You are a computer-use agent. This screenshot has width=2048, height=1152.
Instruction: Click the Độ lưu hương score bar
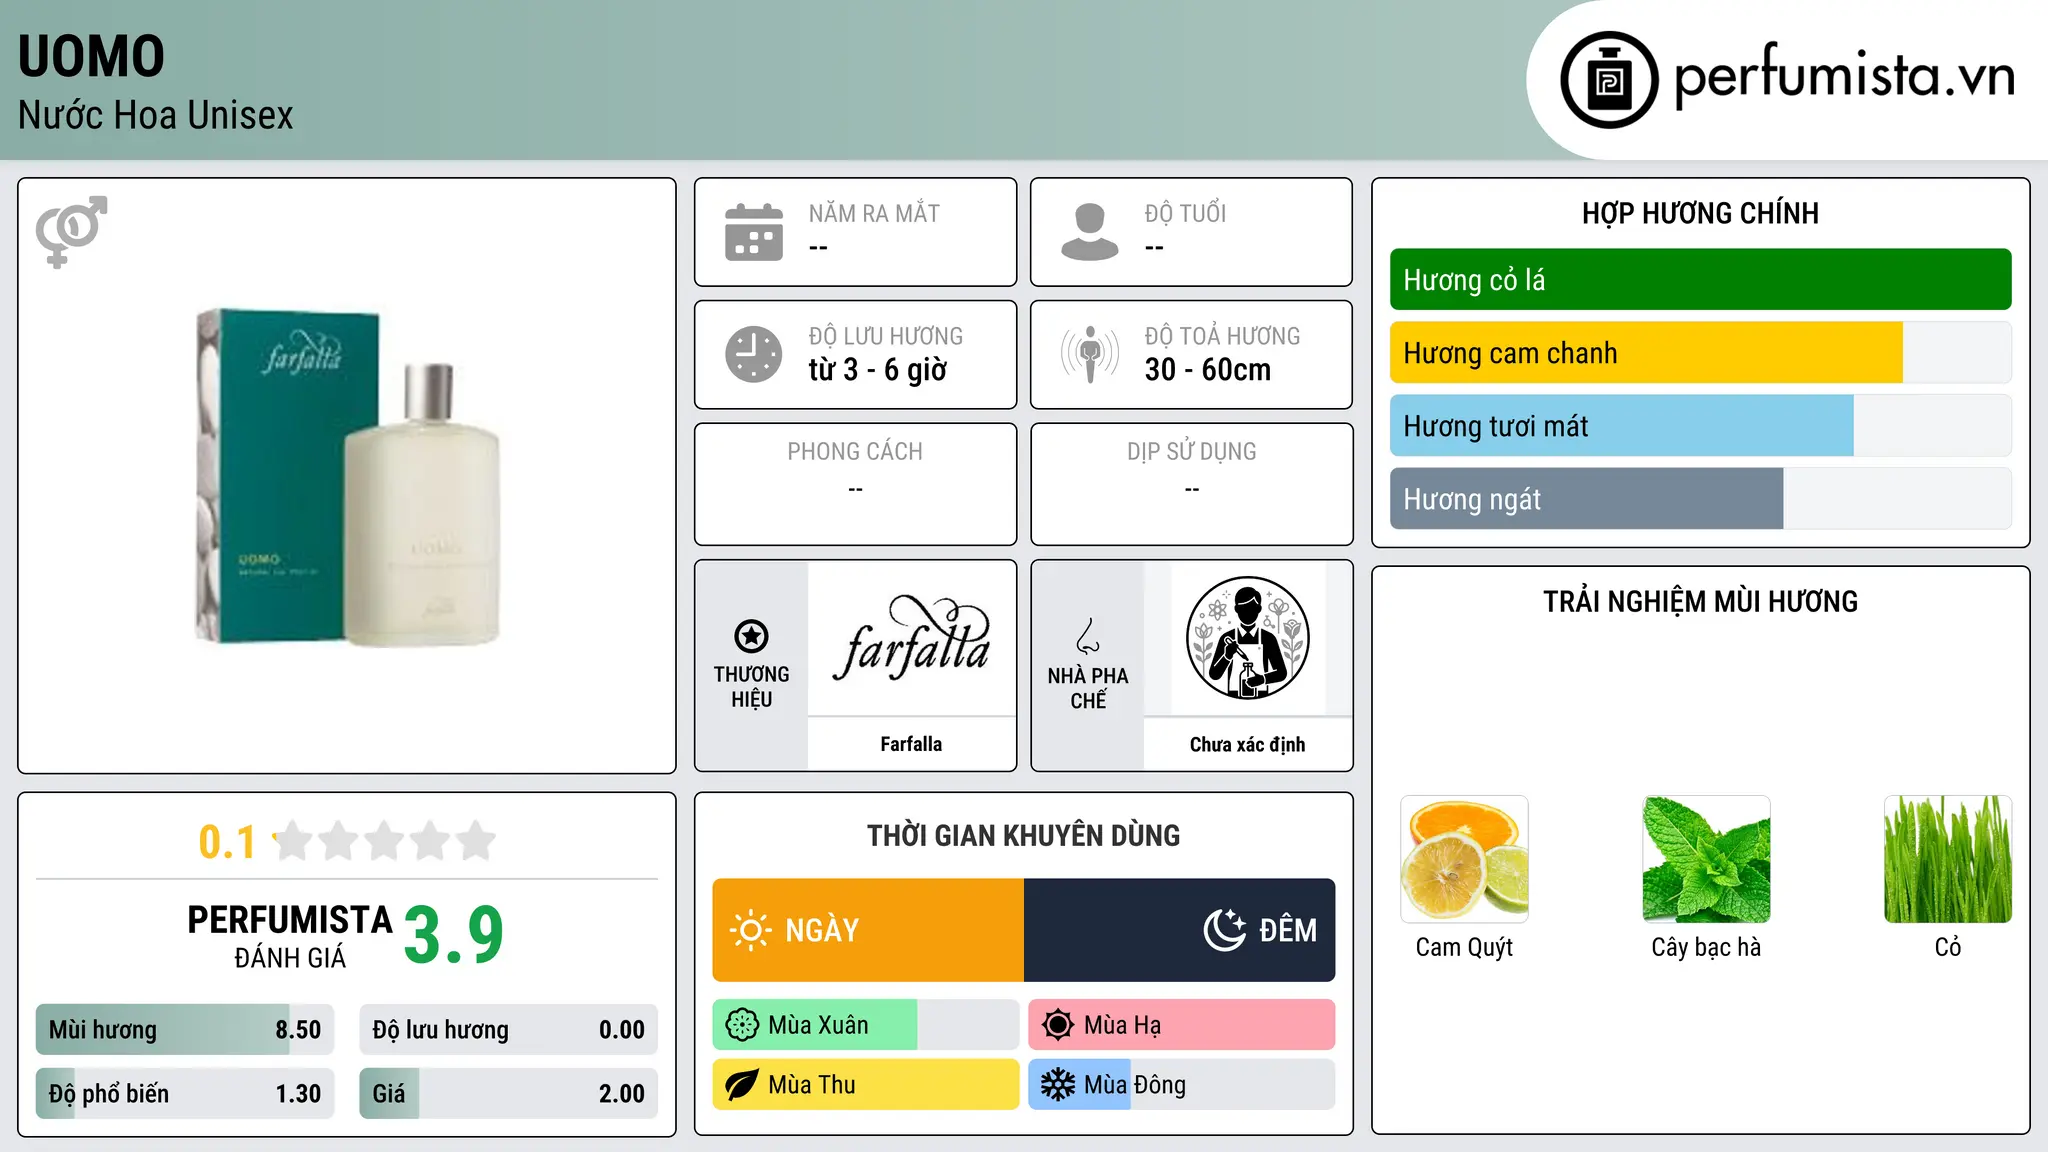click(x=509, y=1030)
